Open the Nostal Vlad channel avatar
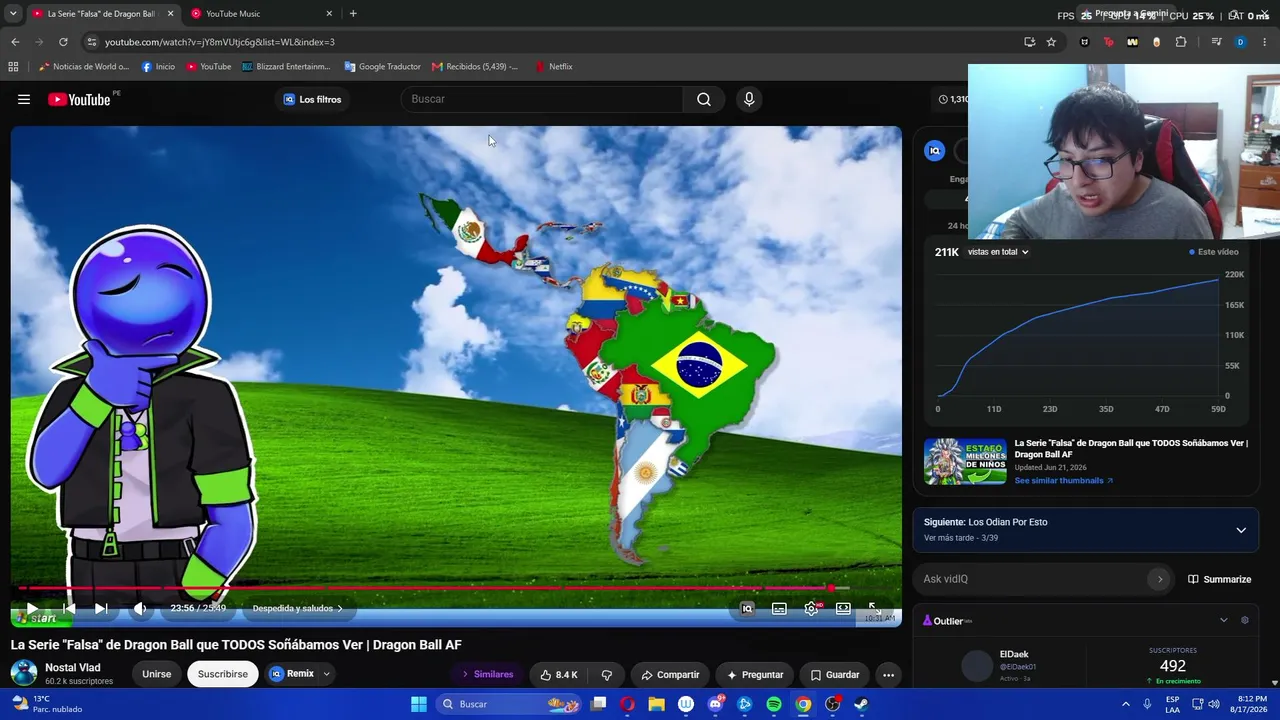Image resolution: width=1280 pixels, height=720 pixels. 24,673
